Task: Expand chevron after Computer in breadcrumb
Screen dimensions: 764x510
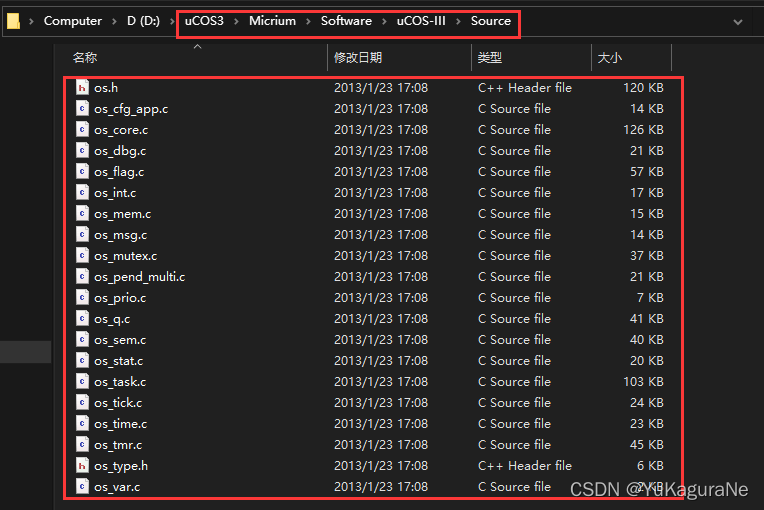Action: [x=114, y=21]
